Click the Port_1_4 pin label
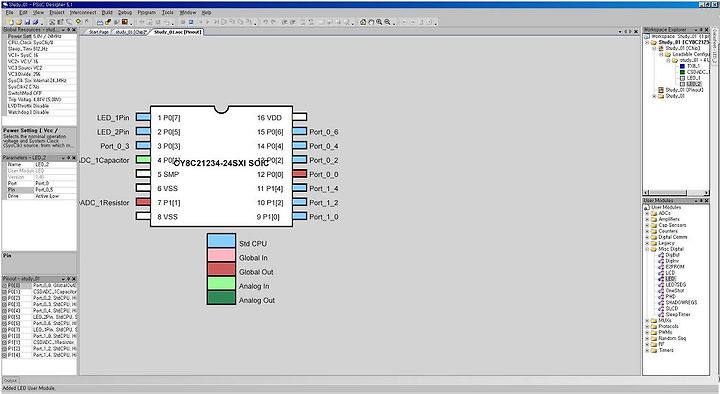 324,189
